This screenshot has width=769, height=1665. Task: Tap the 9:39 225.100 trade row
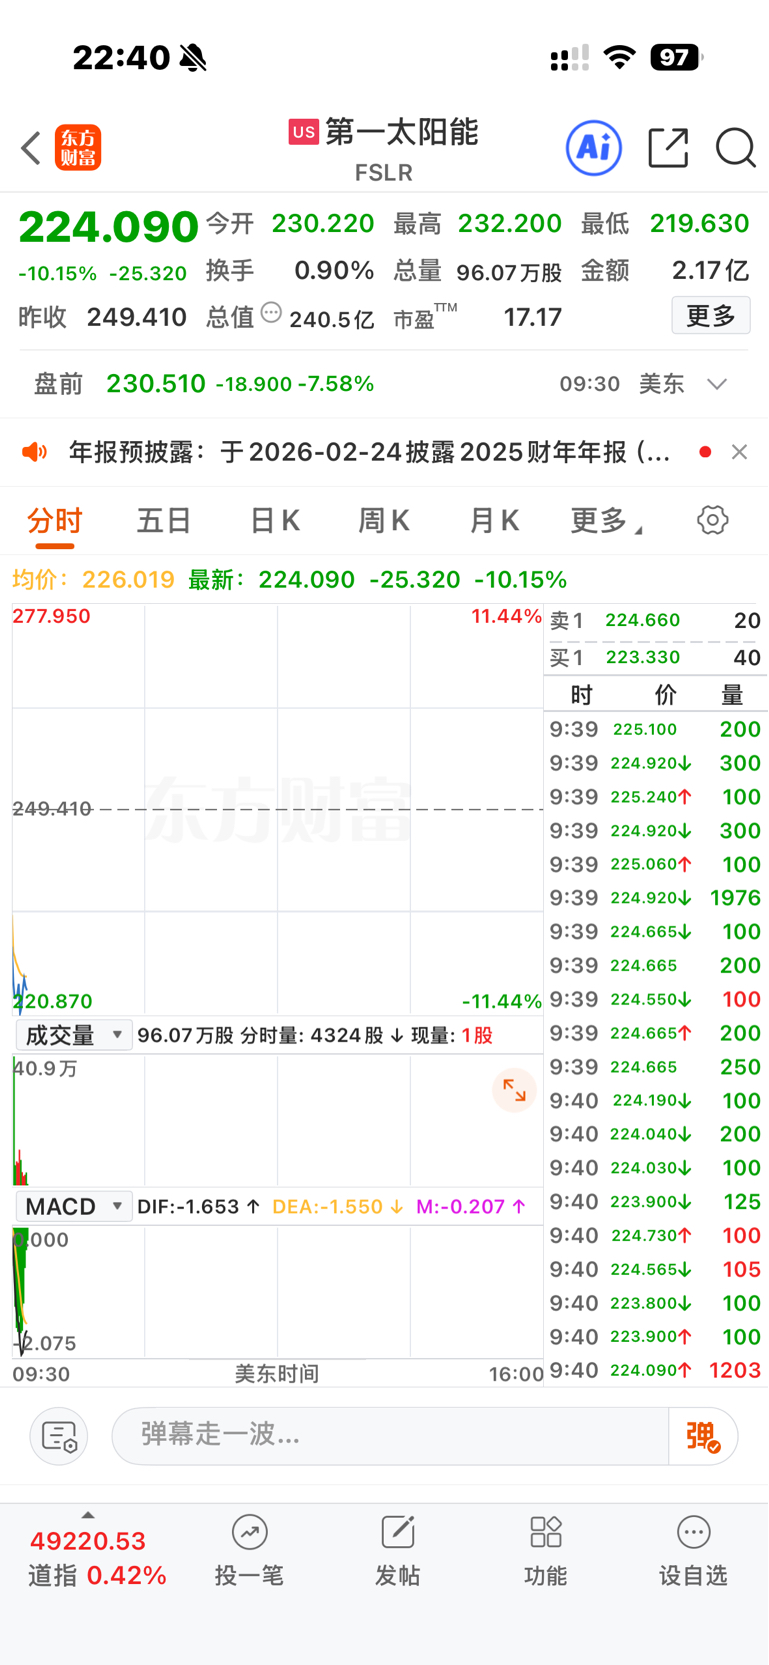(655, 729)
